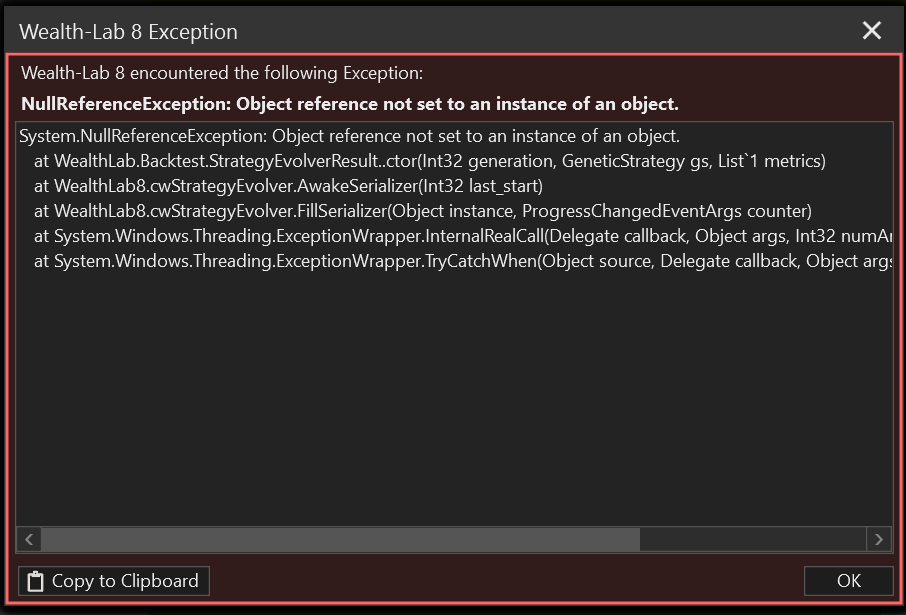Click the left arrow of horizontal scrollbar

(x=29, y=540)
